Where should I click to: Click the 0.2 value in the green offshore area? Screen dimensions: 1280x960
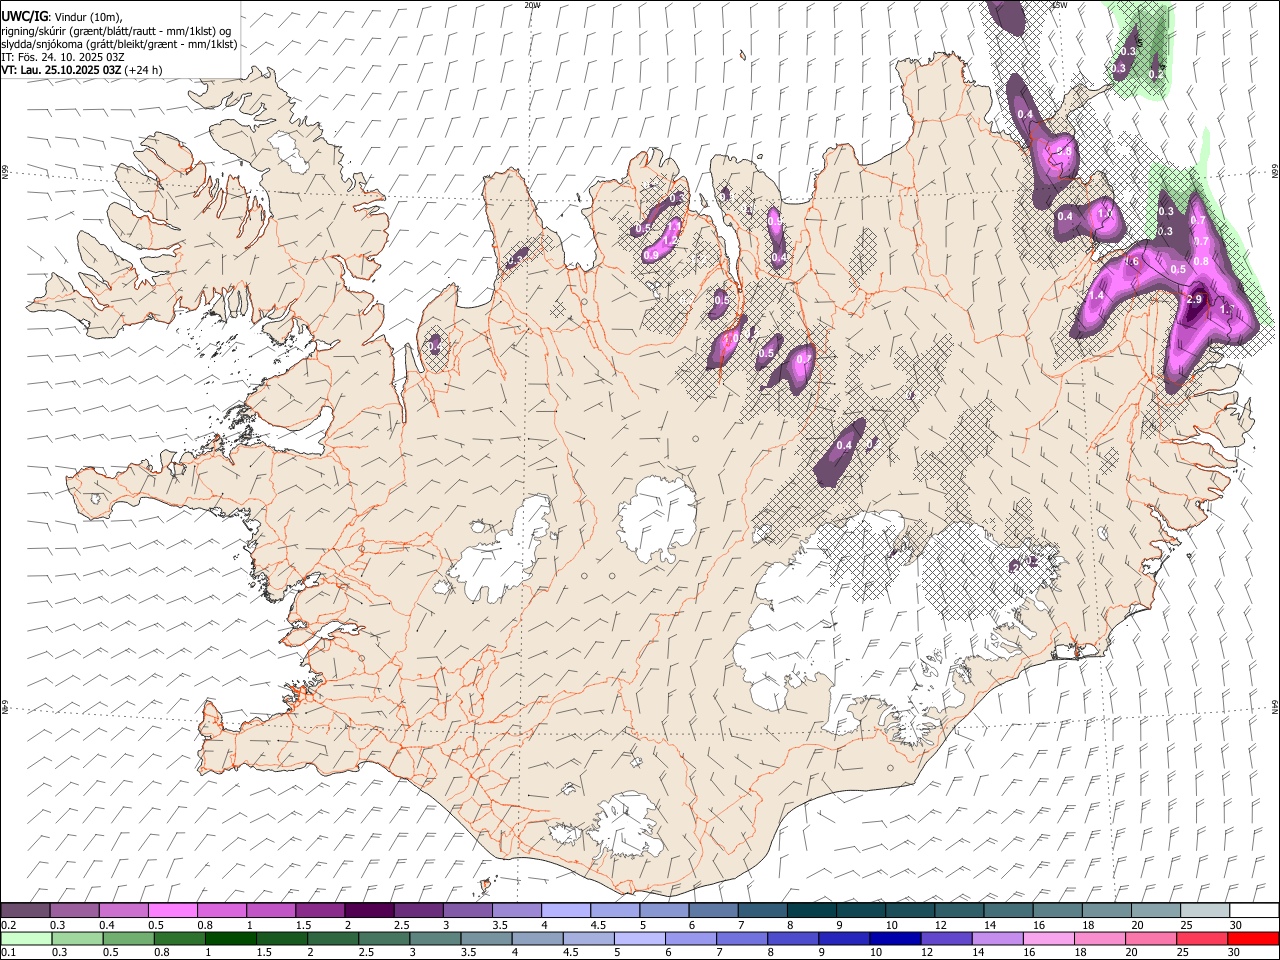(1156, 74)
